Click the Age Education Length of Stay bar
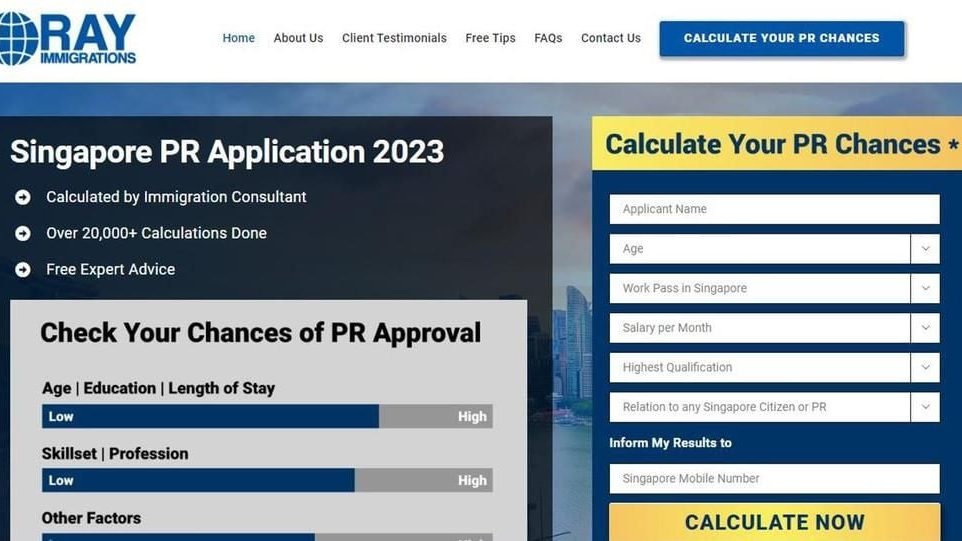The image size is (962, 541). [x=267, y=416]
